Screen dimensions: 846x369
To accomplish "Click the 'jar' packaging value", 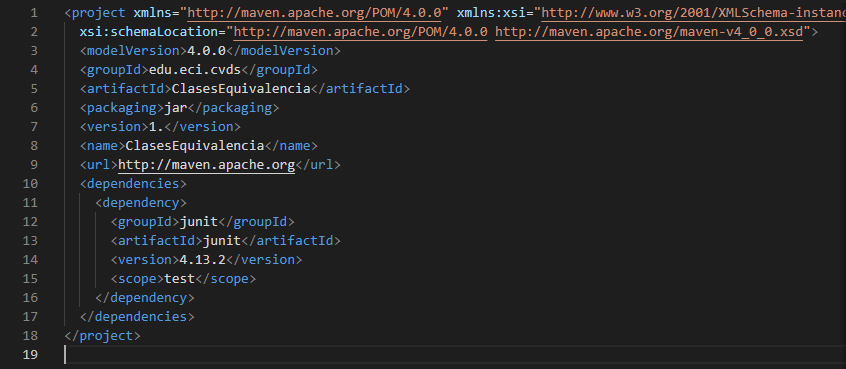I will click(176, 108).
